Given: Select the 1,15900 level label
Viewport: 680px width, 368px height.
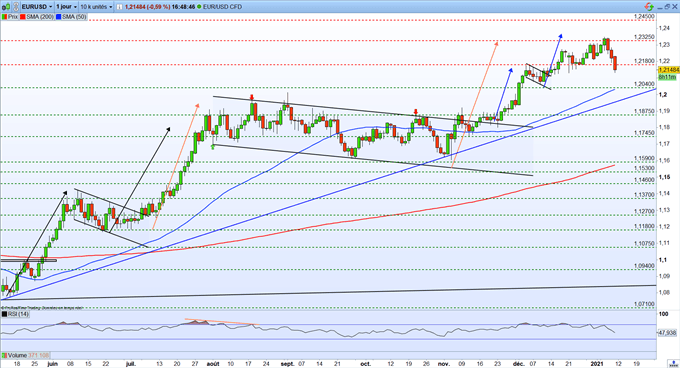Looking at the screenshot, I should click(x=644, y=159).
